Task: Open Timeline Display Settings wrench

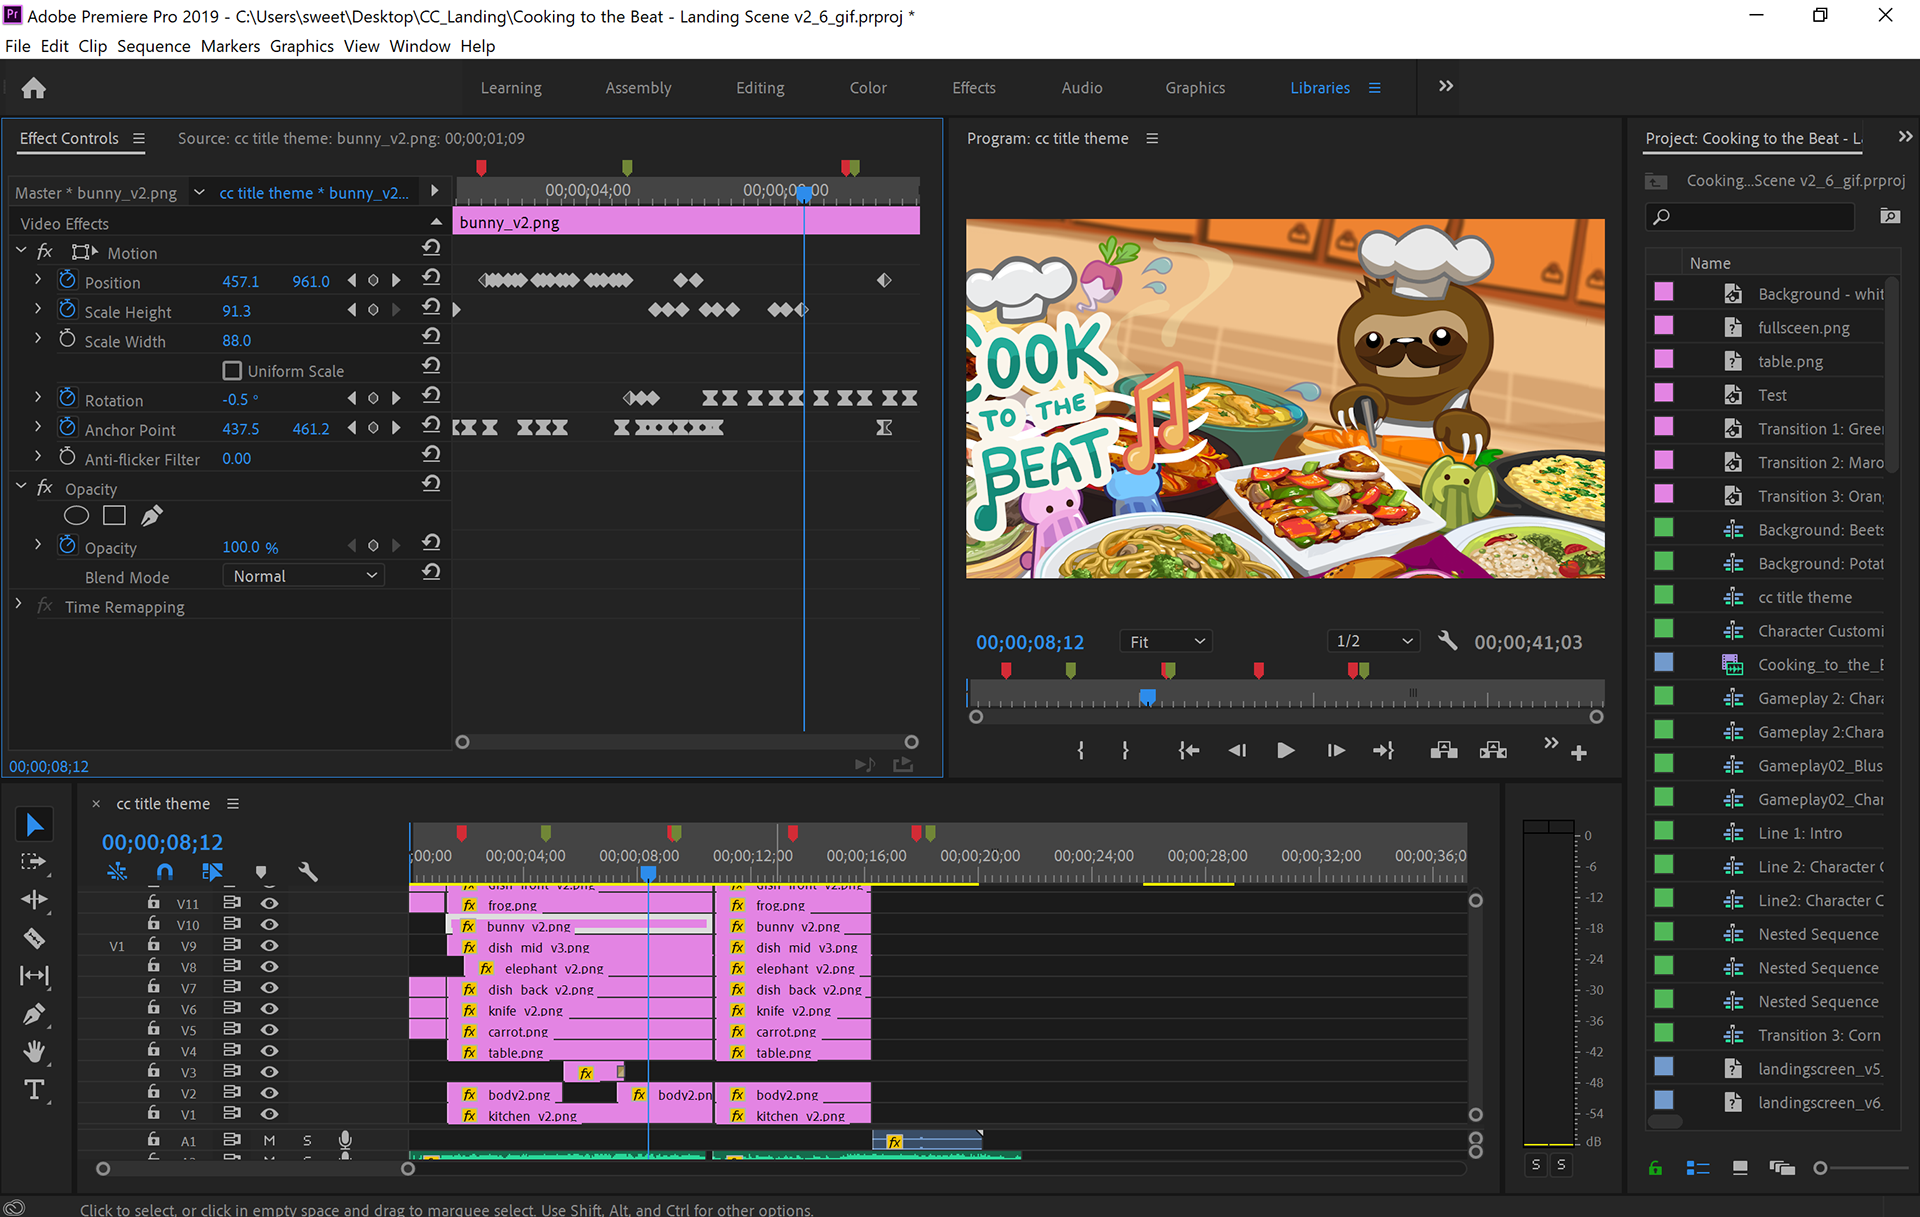Action: pyautogui.click(x=308, y=872)
